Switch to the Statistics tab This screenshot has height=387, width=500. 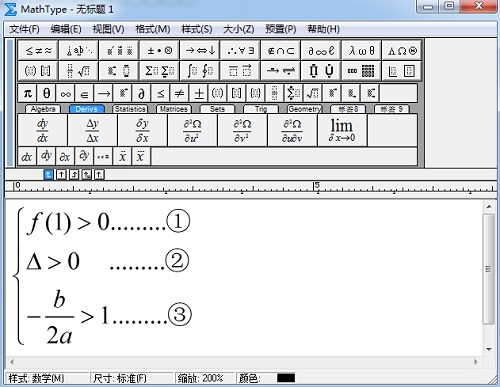point(130,109)
